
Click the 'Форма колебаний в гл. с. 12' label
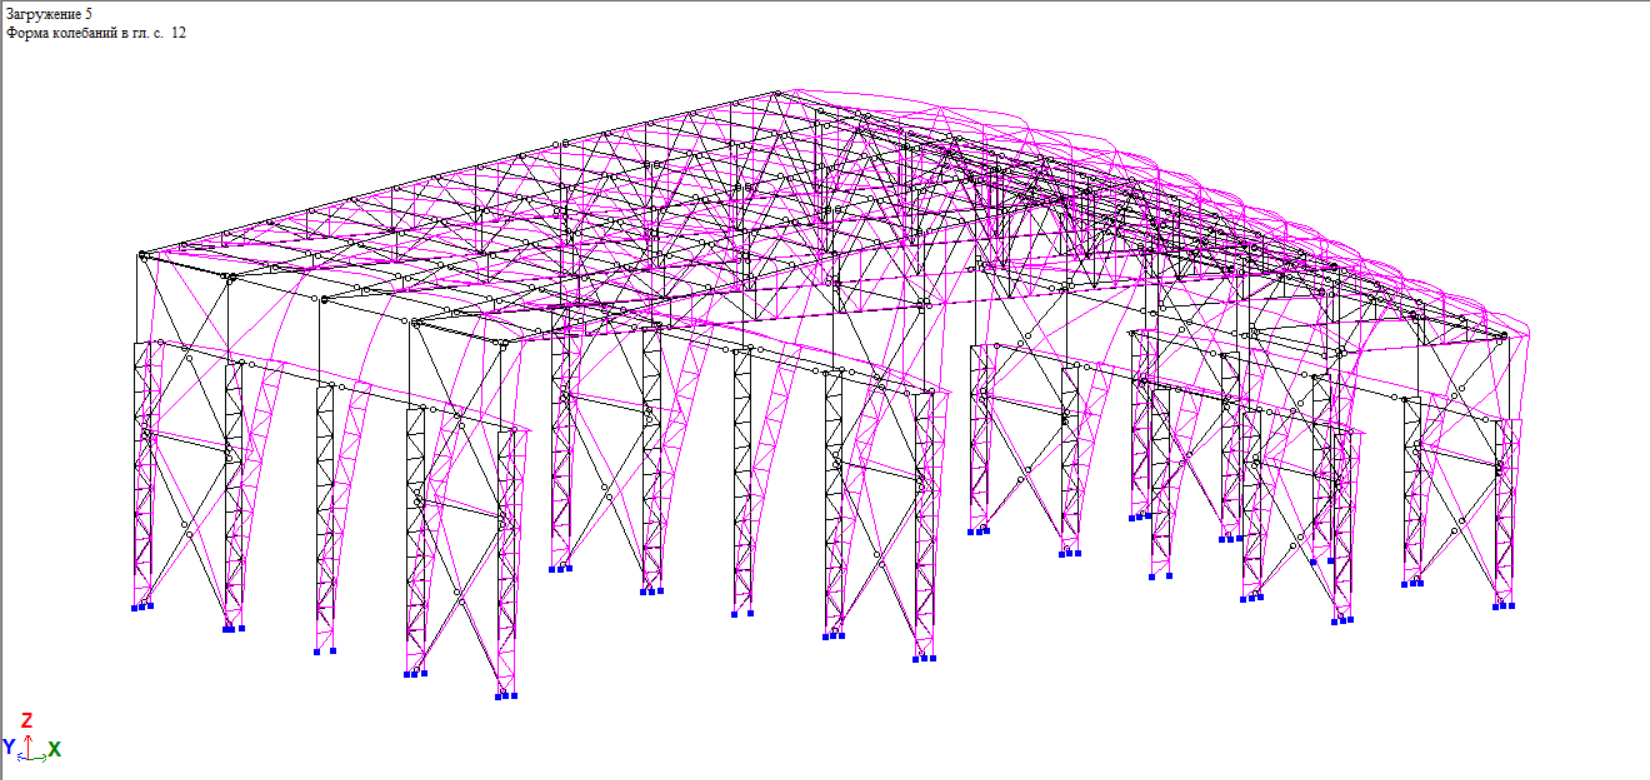pos(96,33)
